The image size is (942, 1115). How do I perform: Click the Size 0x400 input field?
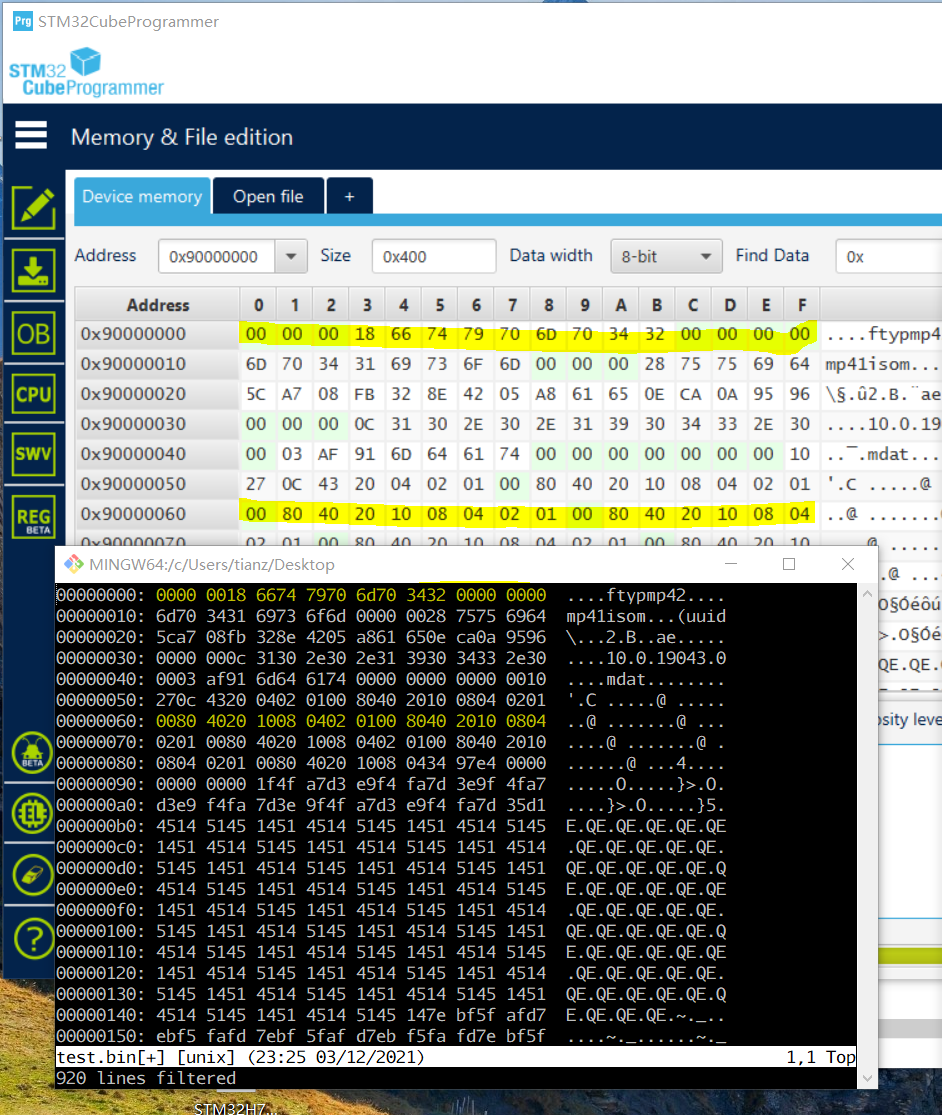(433, 256)
